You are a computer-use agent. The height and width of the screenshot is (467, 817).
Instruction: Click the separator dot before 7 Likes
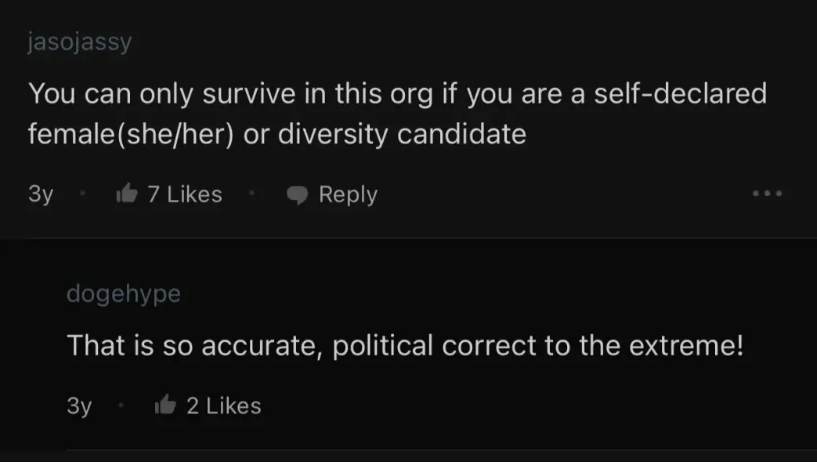point(82,194)
